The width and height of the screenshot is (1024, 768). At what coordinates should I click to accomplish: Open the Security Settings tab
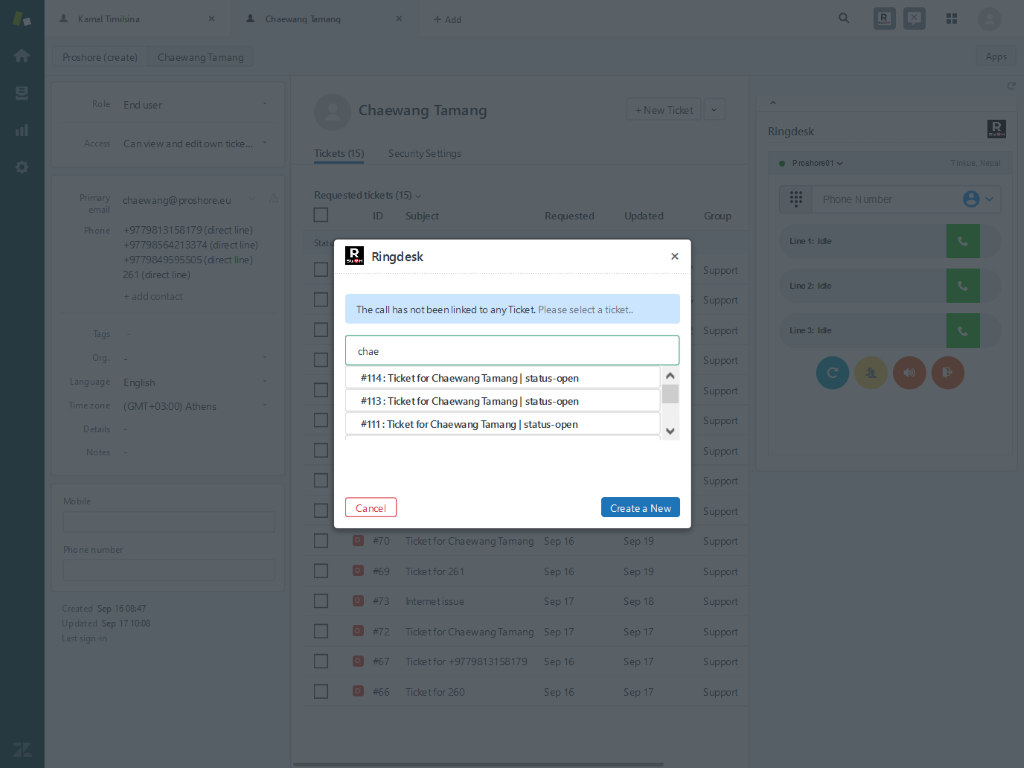click(x=424, y=153)
